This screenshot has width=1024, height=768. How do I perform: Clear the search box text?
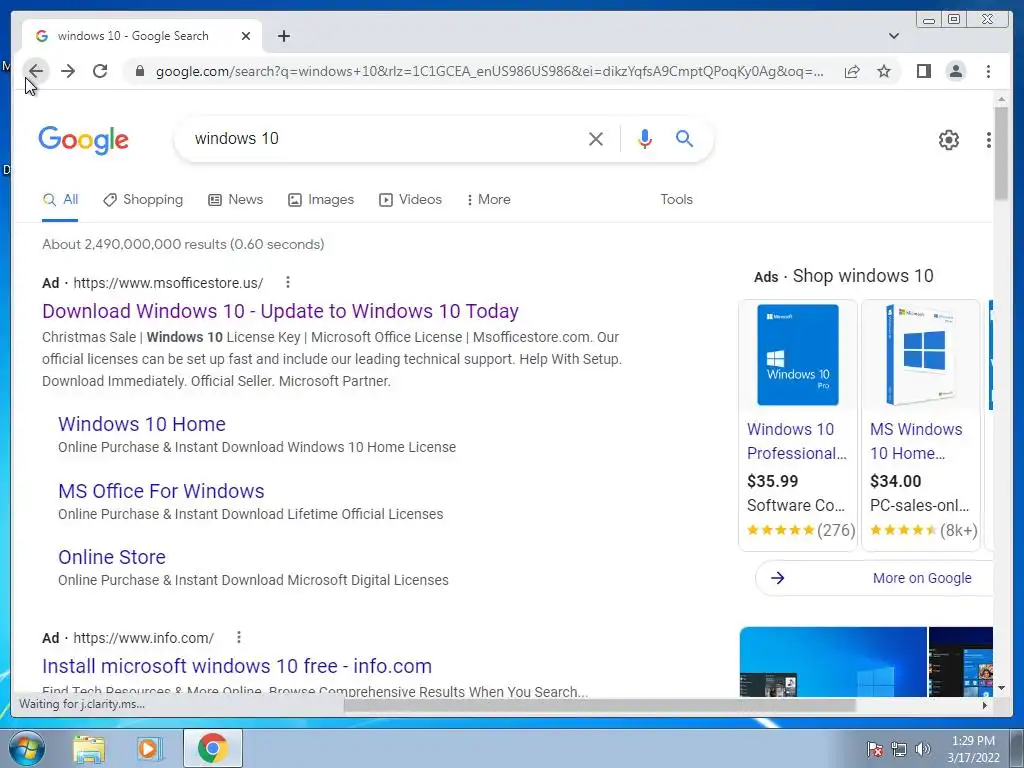(x=596, y=138)
